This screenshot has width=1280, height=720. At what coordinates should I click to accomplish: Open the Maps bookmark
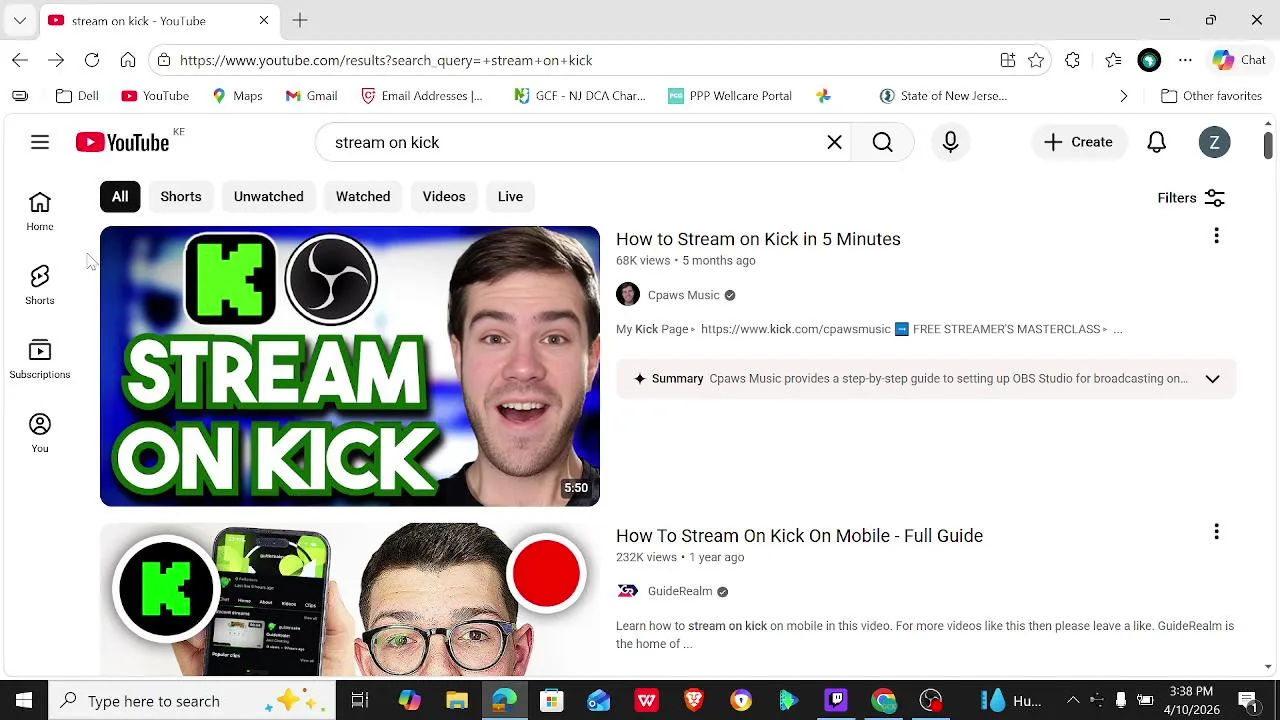coord(237,96)
